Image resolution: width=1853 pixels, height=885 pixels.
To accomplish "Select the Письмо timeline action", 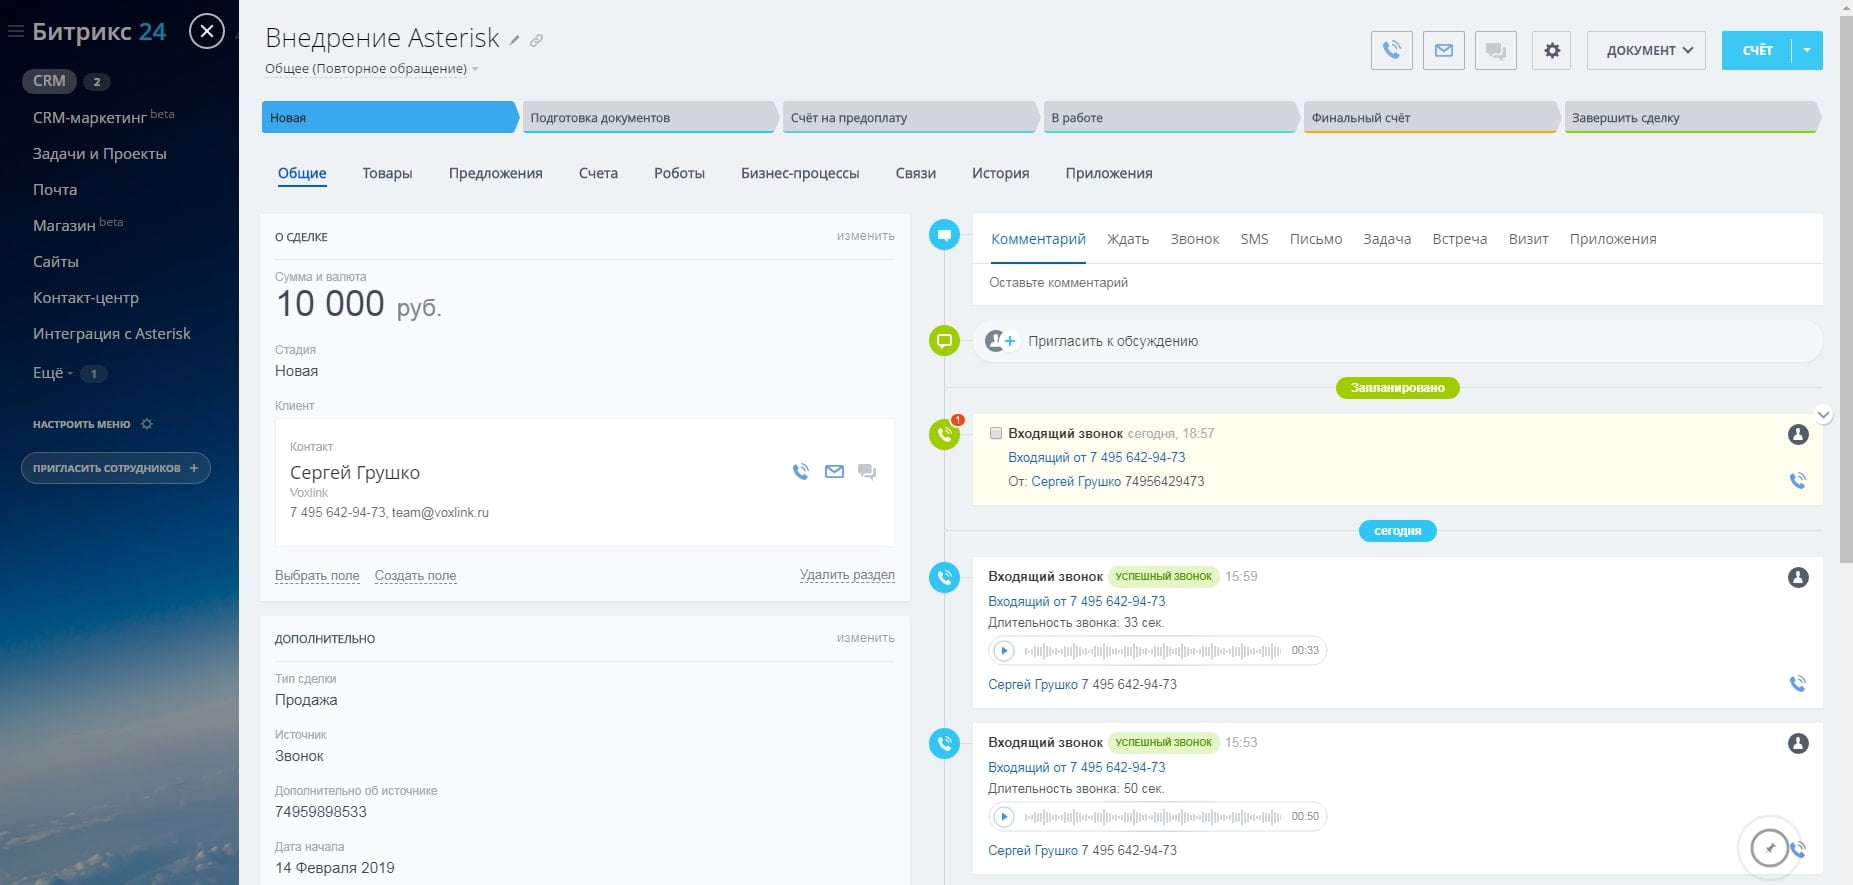I will [x=1316, y=239].
